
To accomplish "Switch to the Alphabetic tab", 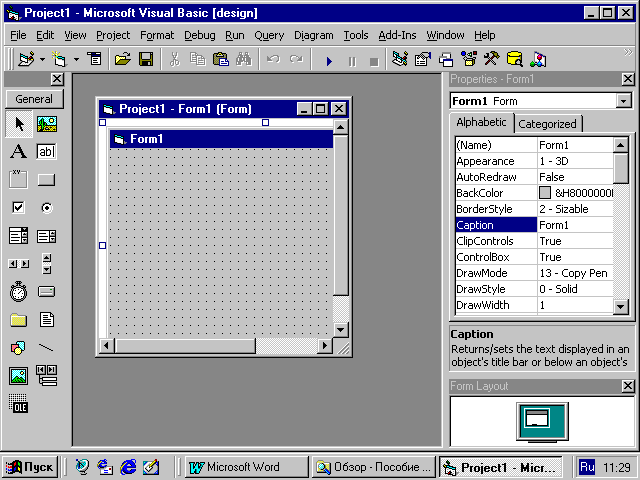I will [x=481, y=122].
